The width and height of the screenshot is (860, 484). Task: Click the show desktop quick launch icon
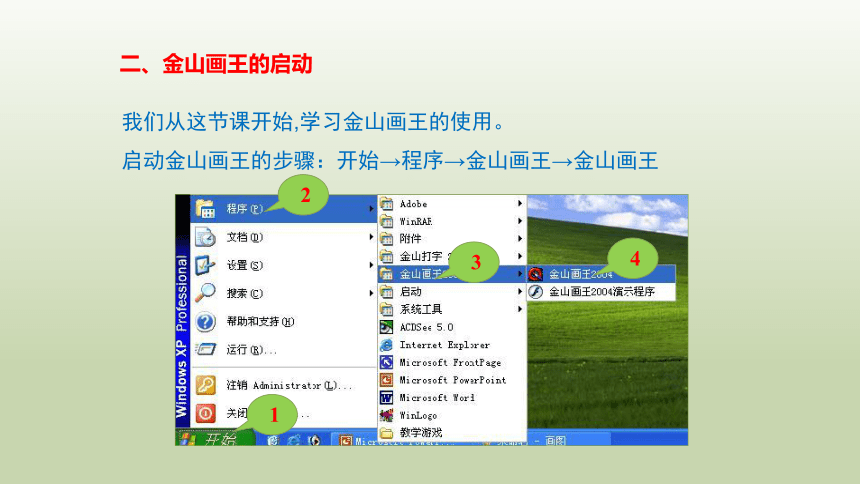pyautogui.click(x=273, y=440)
